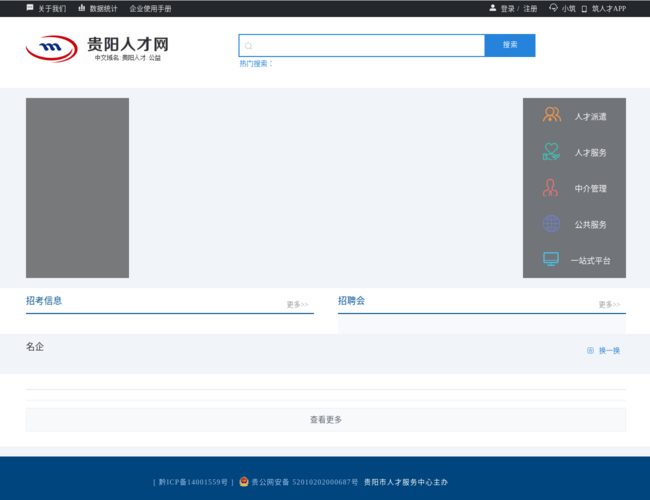Open 中介管理 menu item

pos(590,189)
